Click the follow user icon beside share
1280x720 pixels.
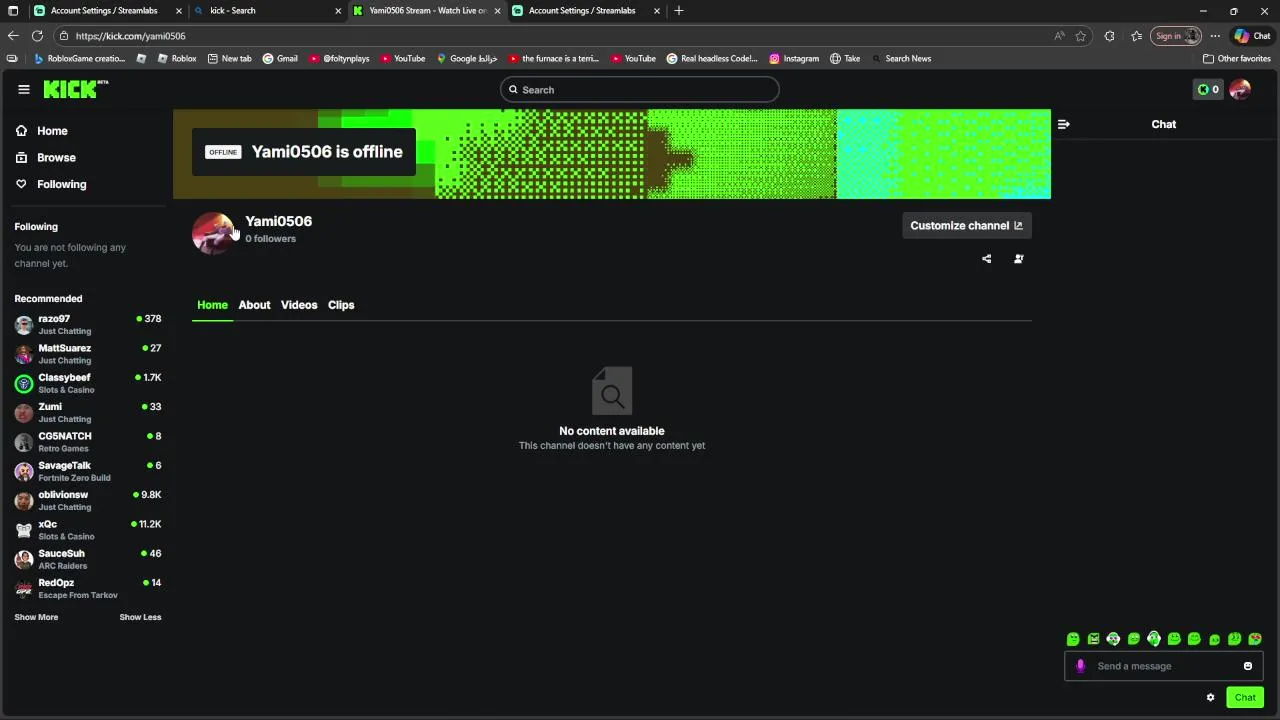click(1019, 259)
